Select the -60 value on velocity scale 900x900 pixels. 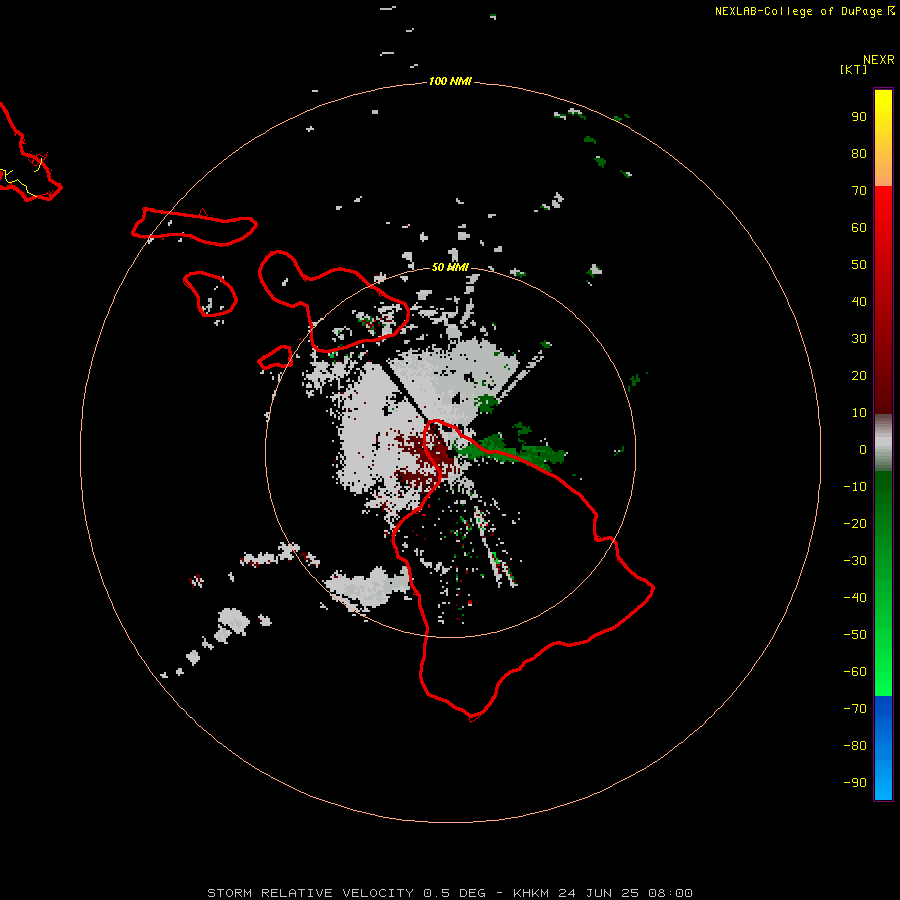[855, 672]
